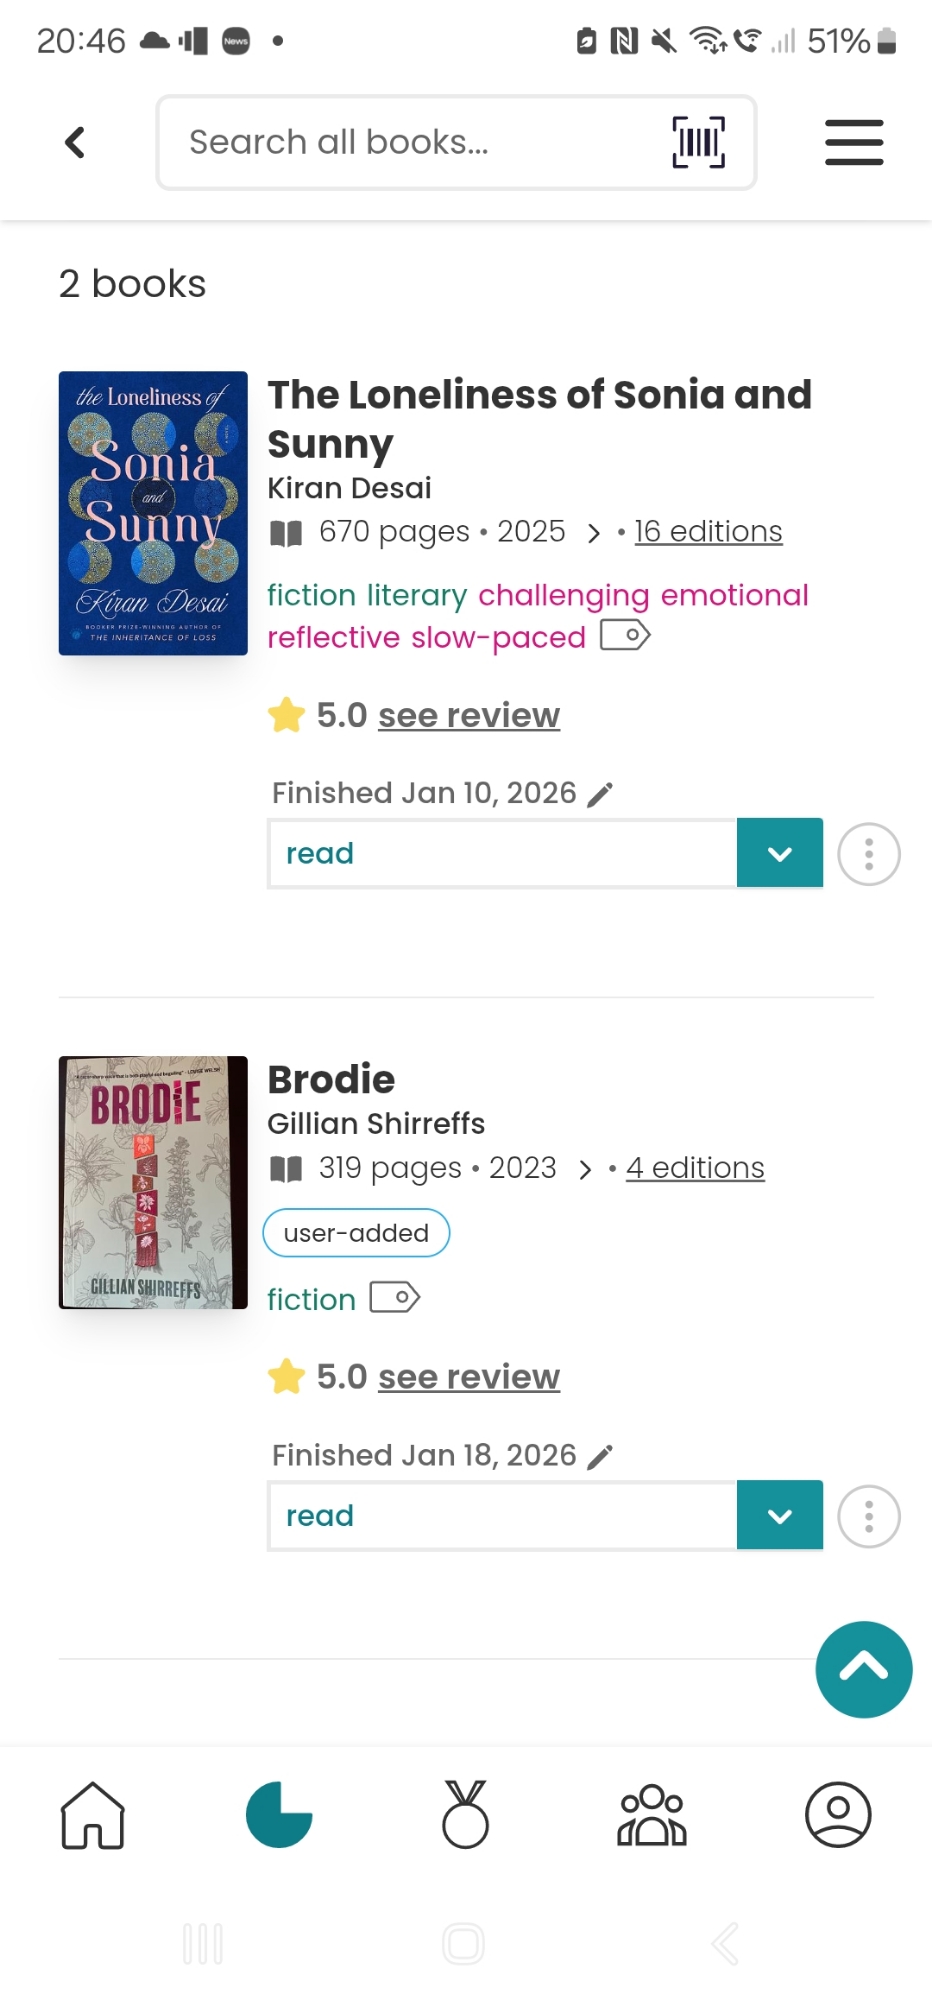Expand read status dropdown for Brodie

780,1515
